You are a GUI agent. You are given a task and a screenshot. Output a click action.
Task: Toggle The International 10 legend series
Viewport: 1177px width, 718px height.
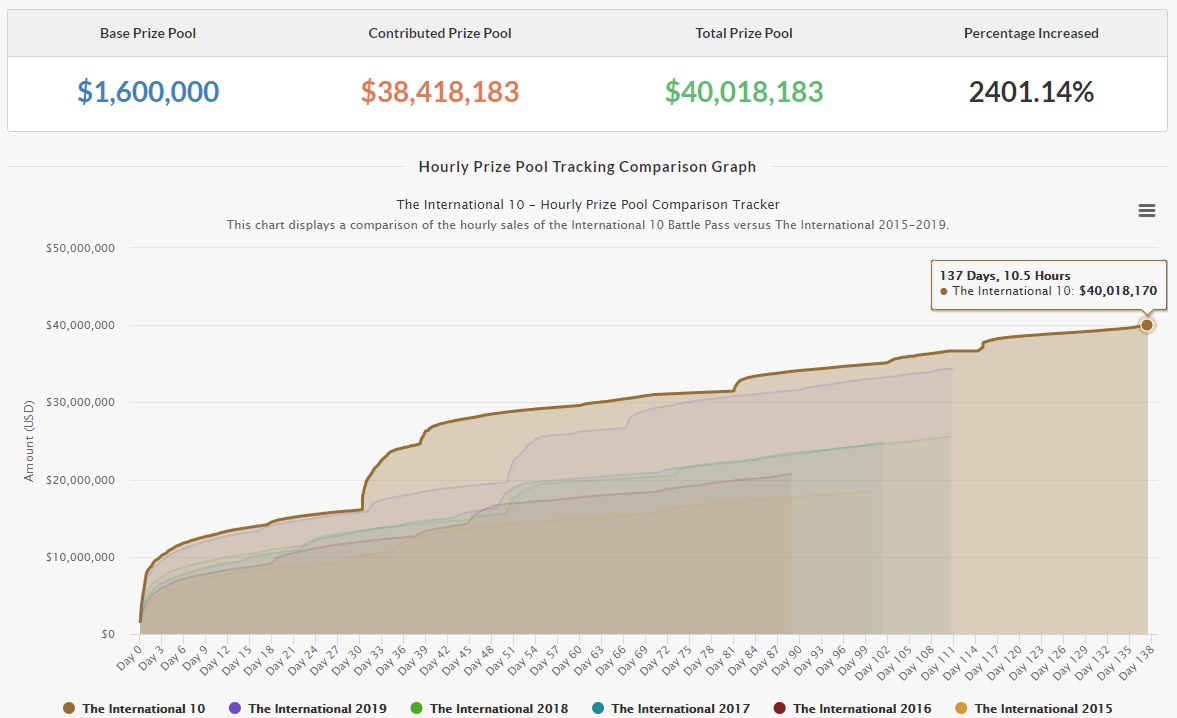click(134, 708)
